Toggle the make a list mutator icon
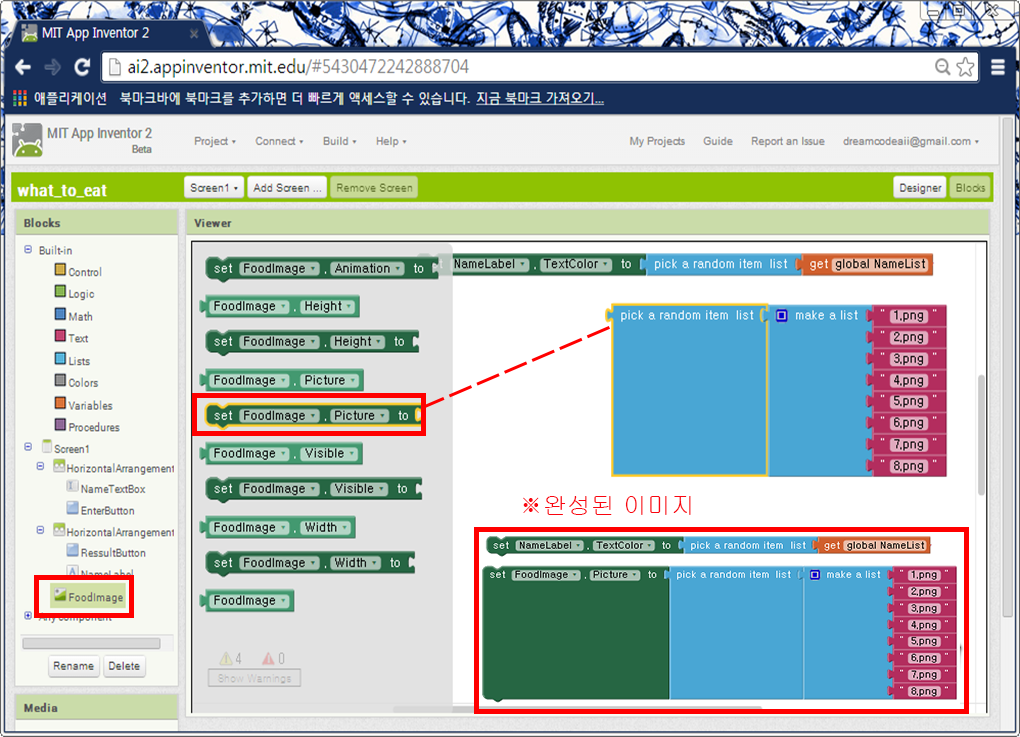This screenshot has width=1020, height=737. [x=782, y=315]
